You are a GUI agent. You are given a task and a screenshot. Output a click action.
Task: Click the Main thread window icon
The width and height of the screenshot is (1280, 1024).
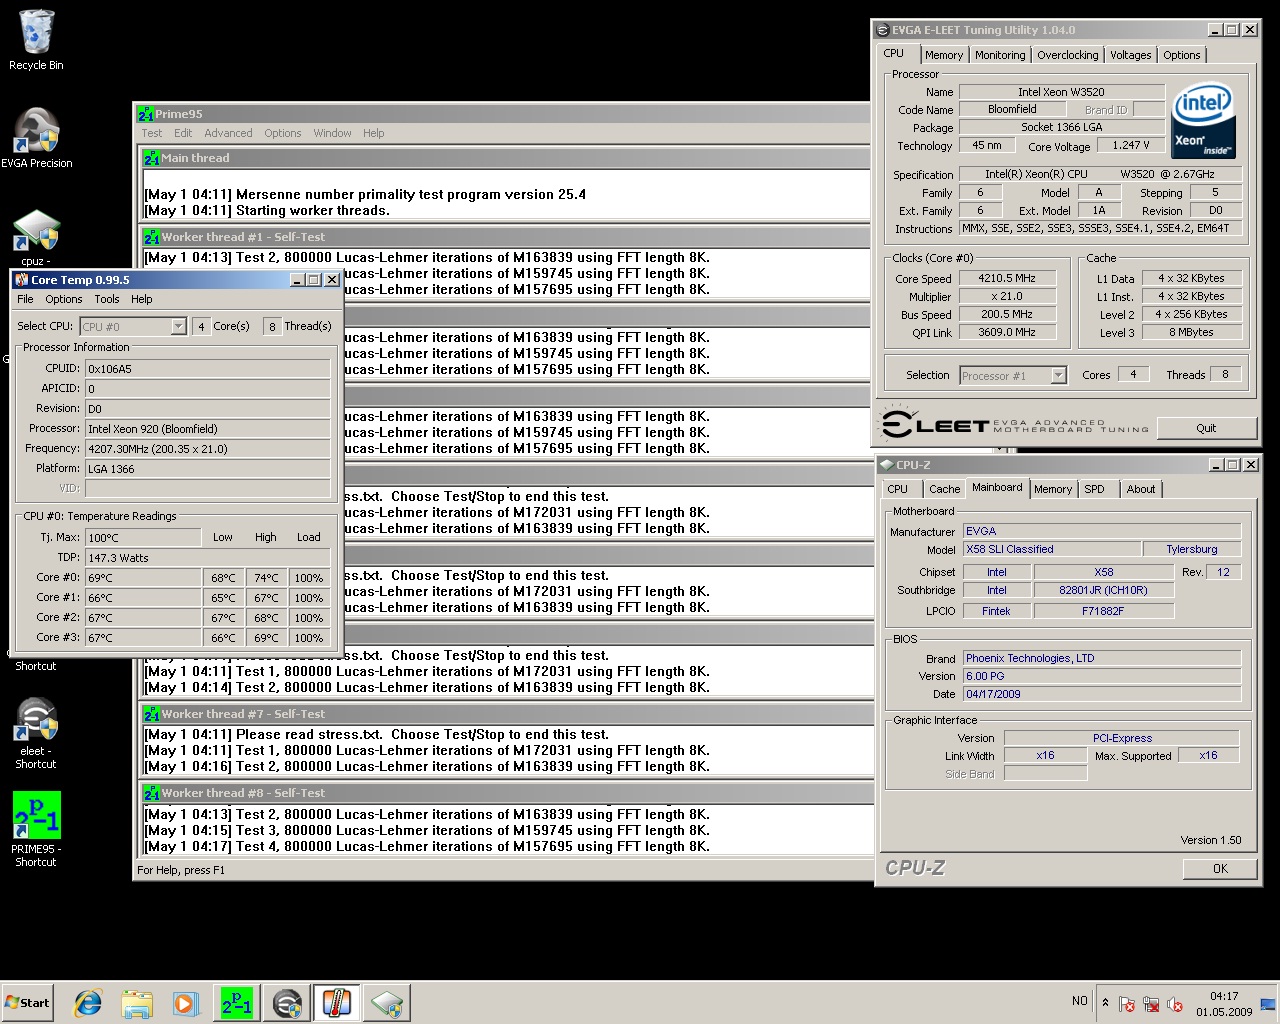152,158
